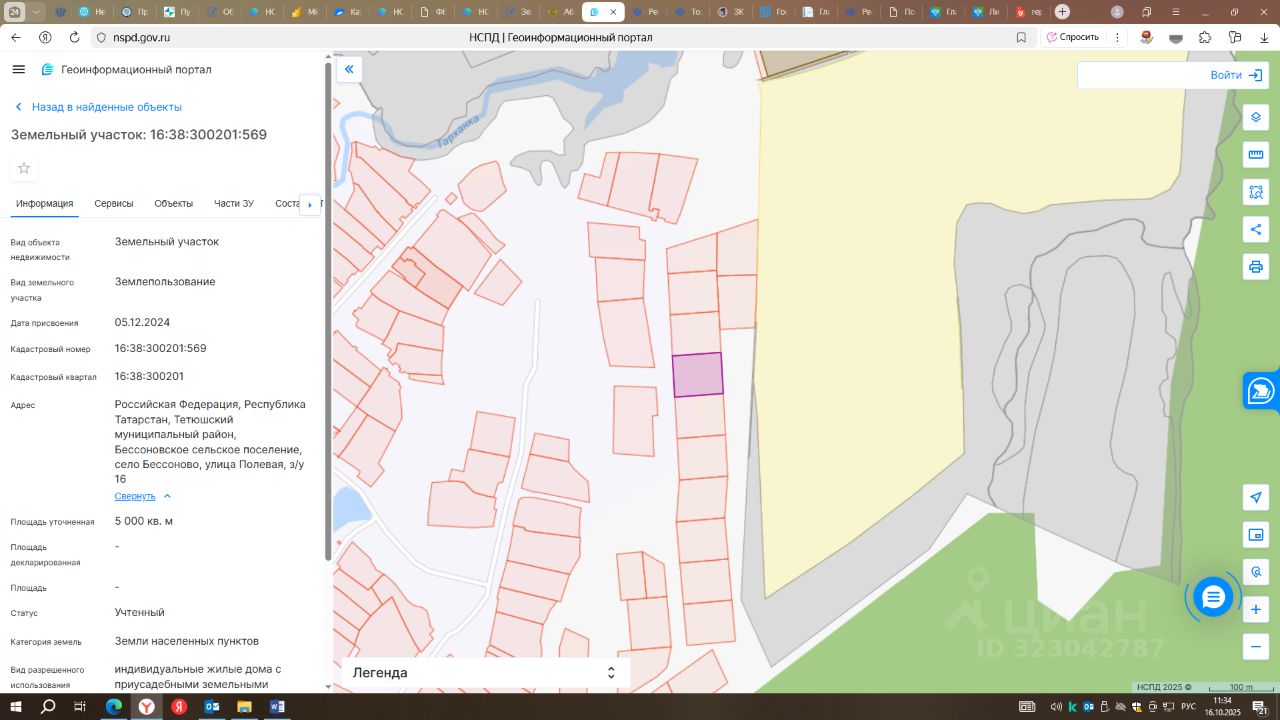
Task: Open the Состав tab
Action: [x=288, y=203]
